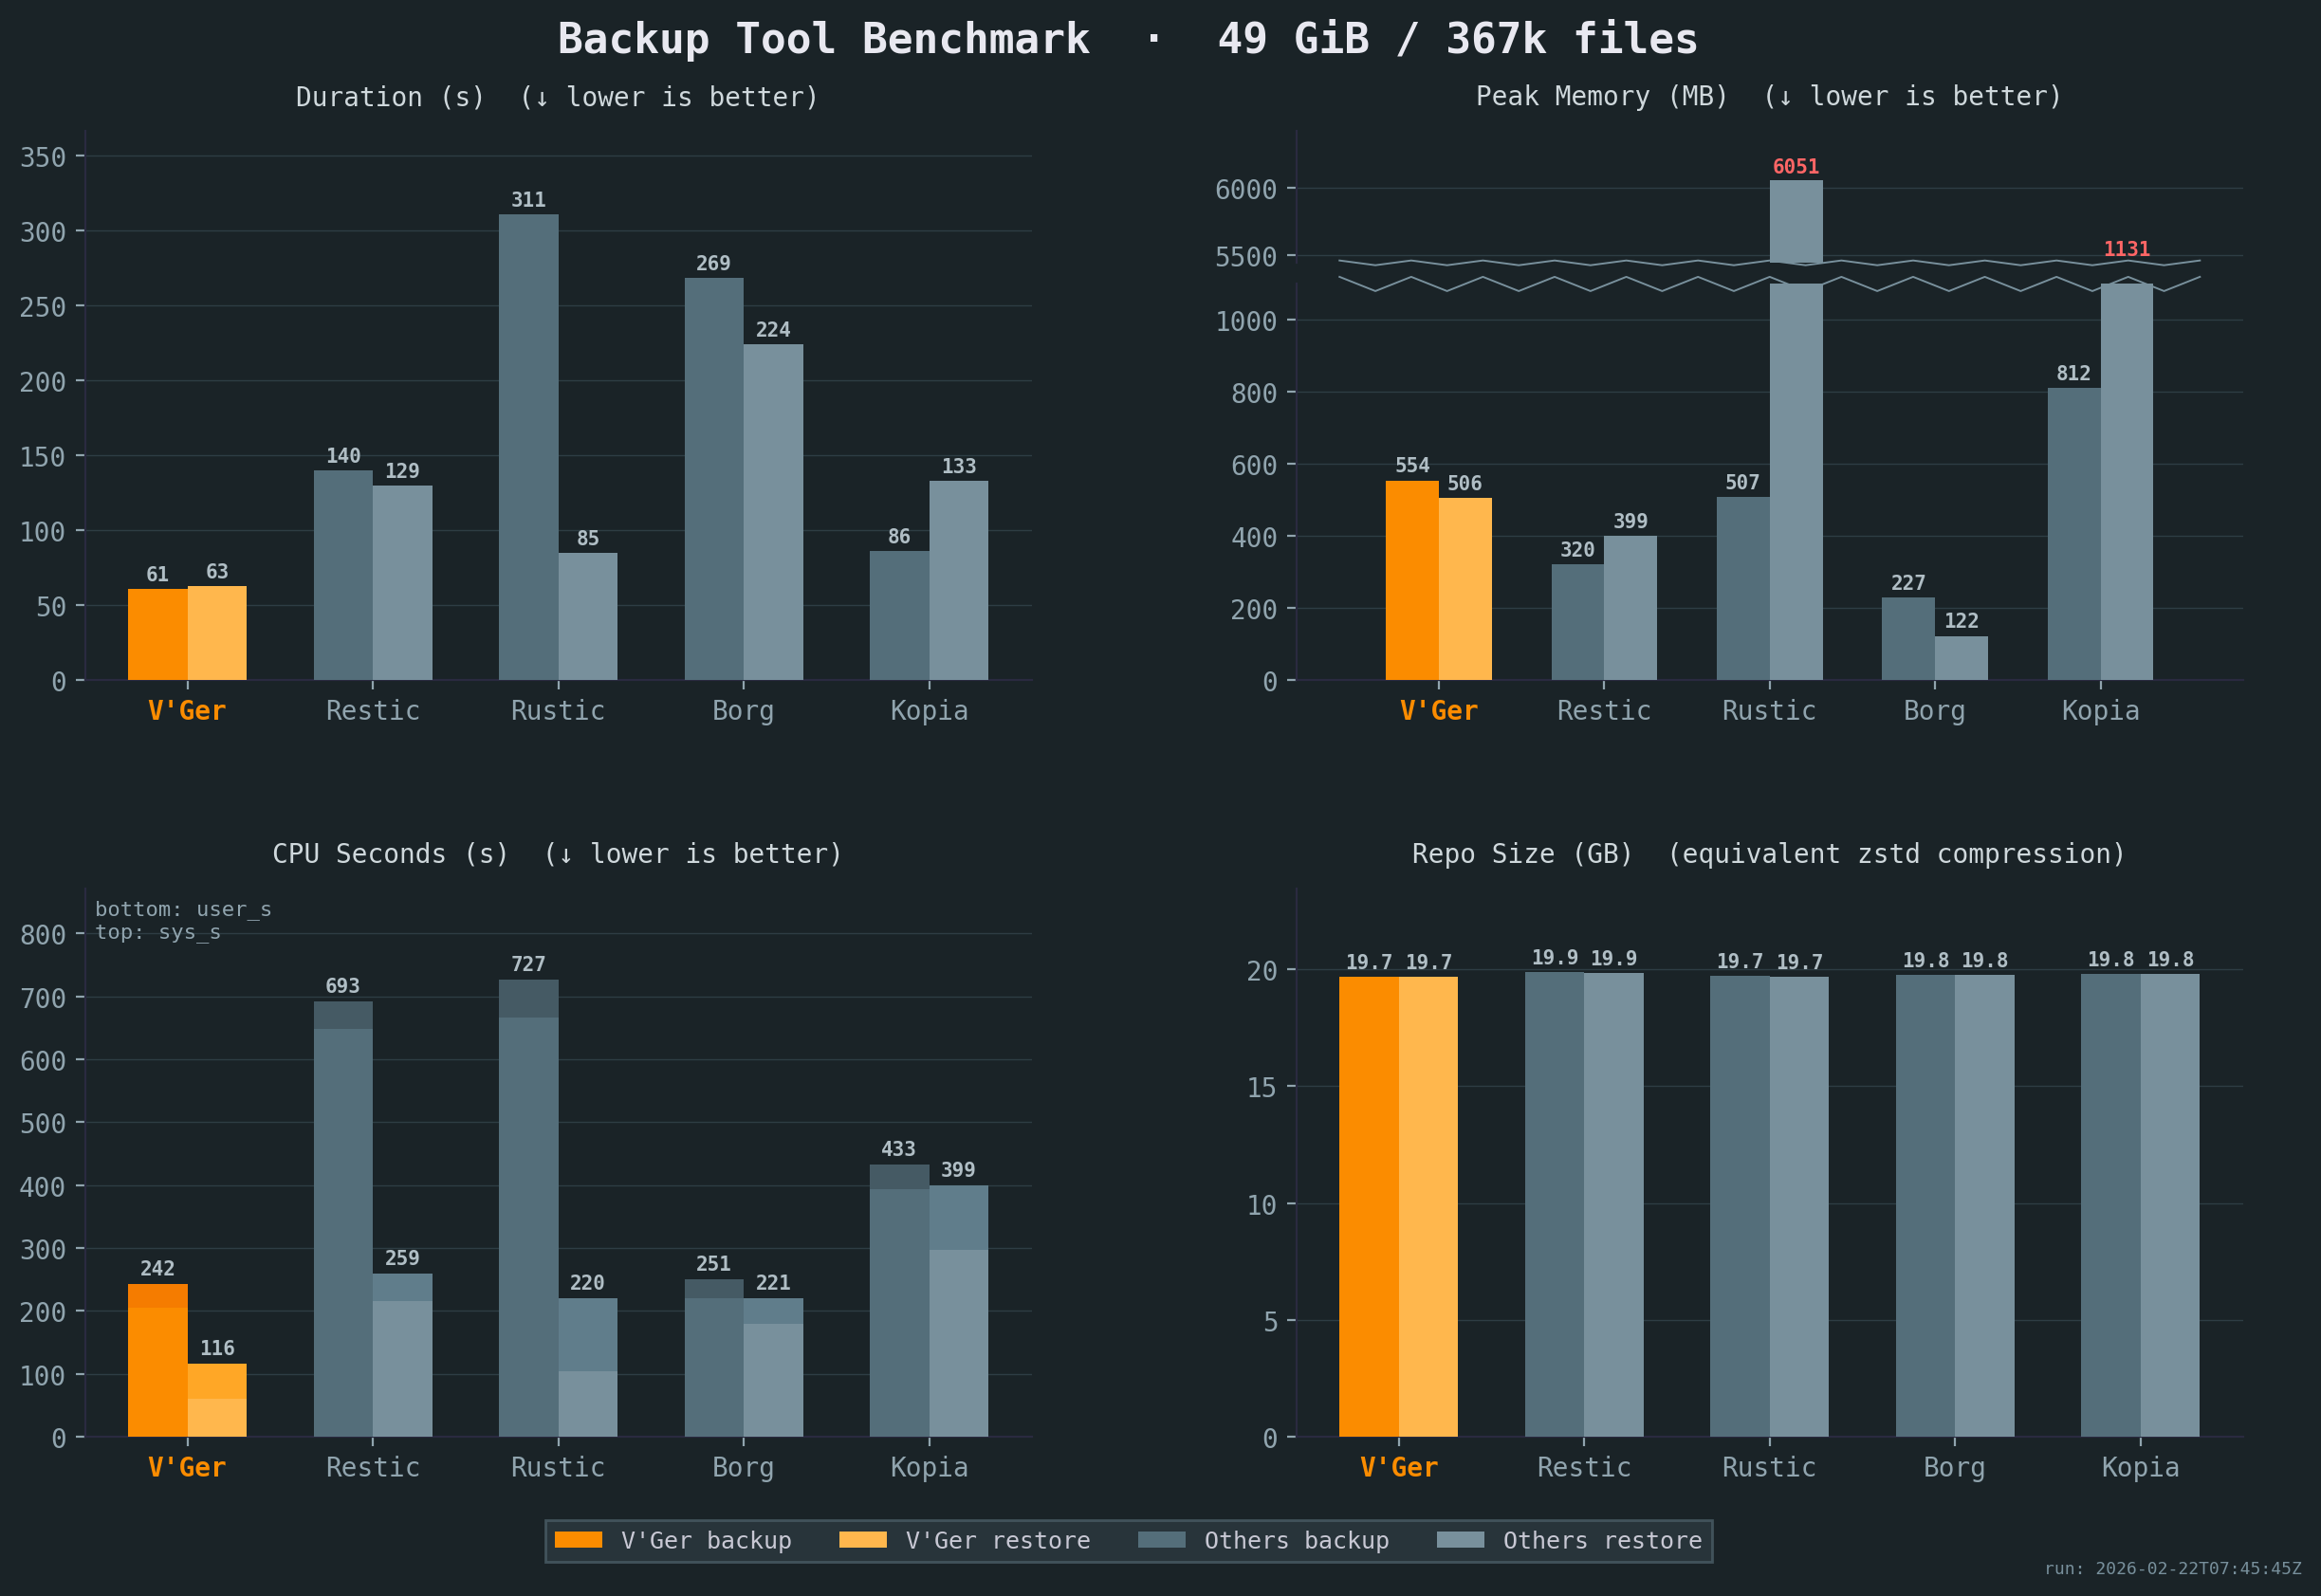
Task: Click the 19.9 Restic bar in Repo Size
Action: coord(1553,1200)
